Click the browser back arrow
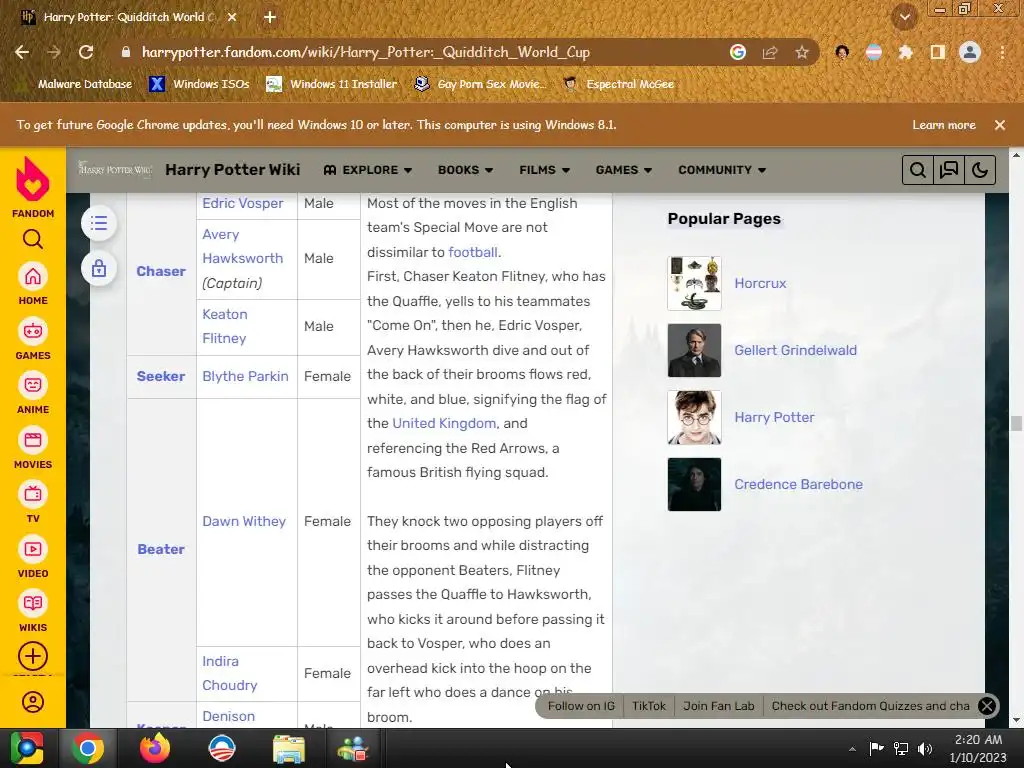Image resolution: width=1024 pixels, height=768 pixels. click(x=22, y=52)
